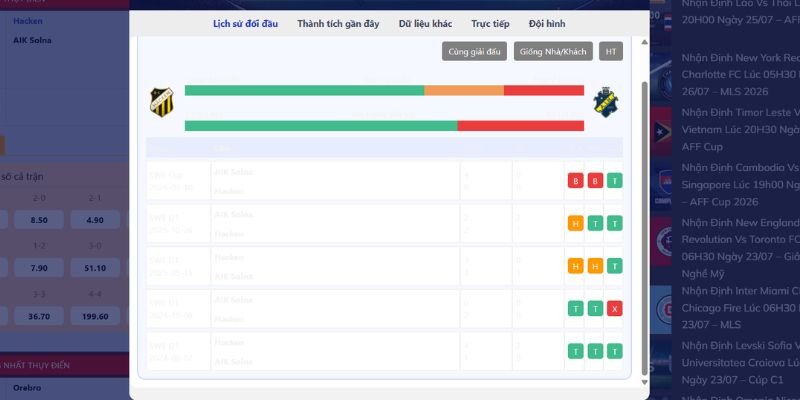Pick the 36.70 odds for 3-3
This screenshot has height=400, width=800.
[39, 316]
